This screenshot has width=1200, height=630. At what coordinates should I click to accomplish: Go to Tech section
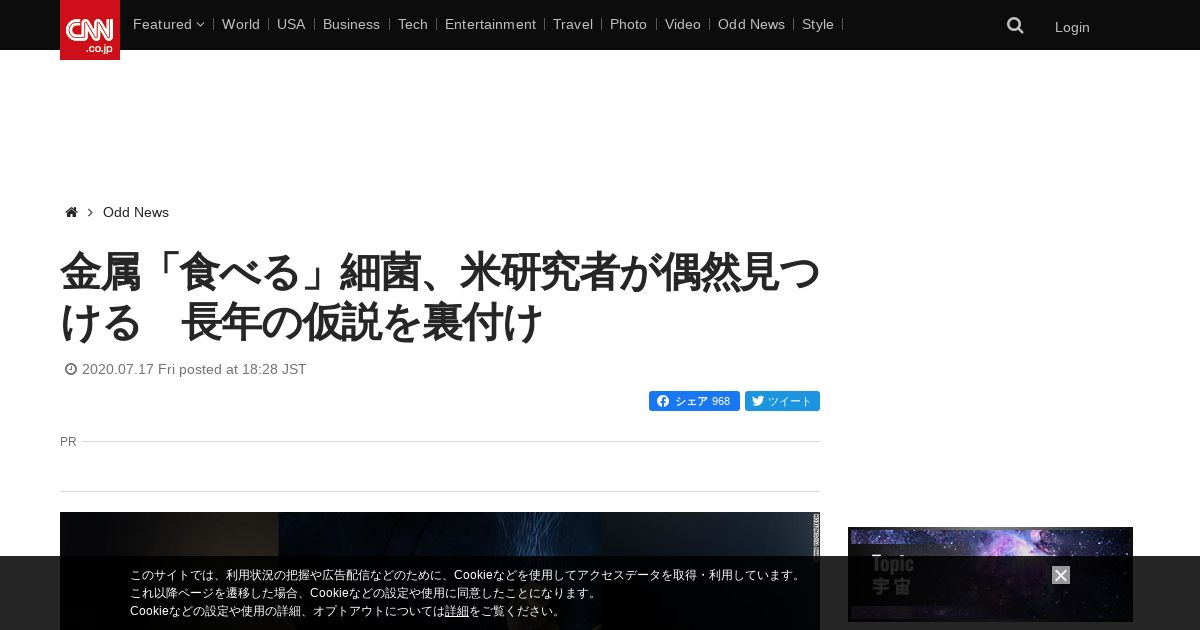coord(413,24)
